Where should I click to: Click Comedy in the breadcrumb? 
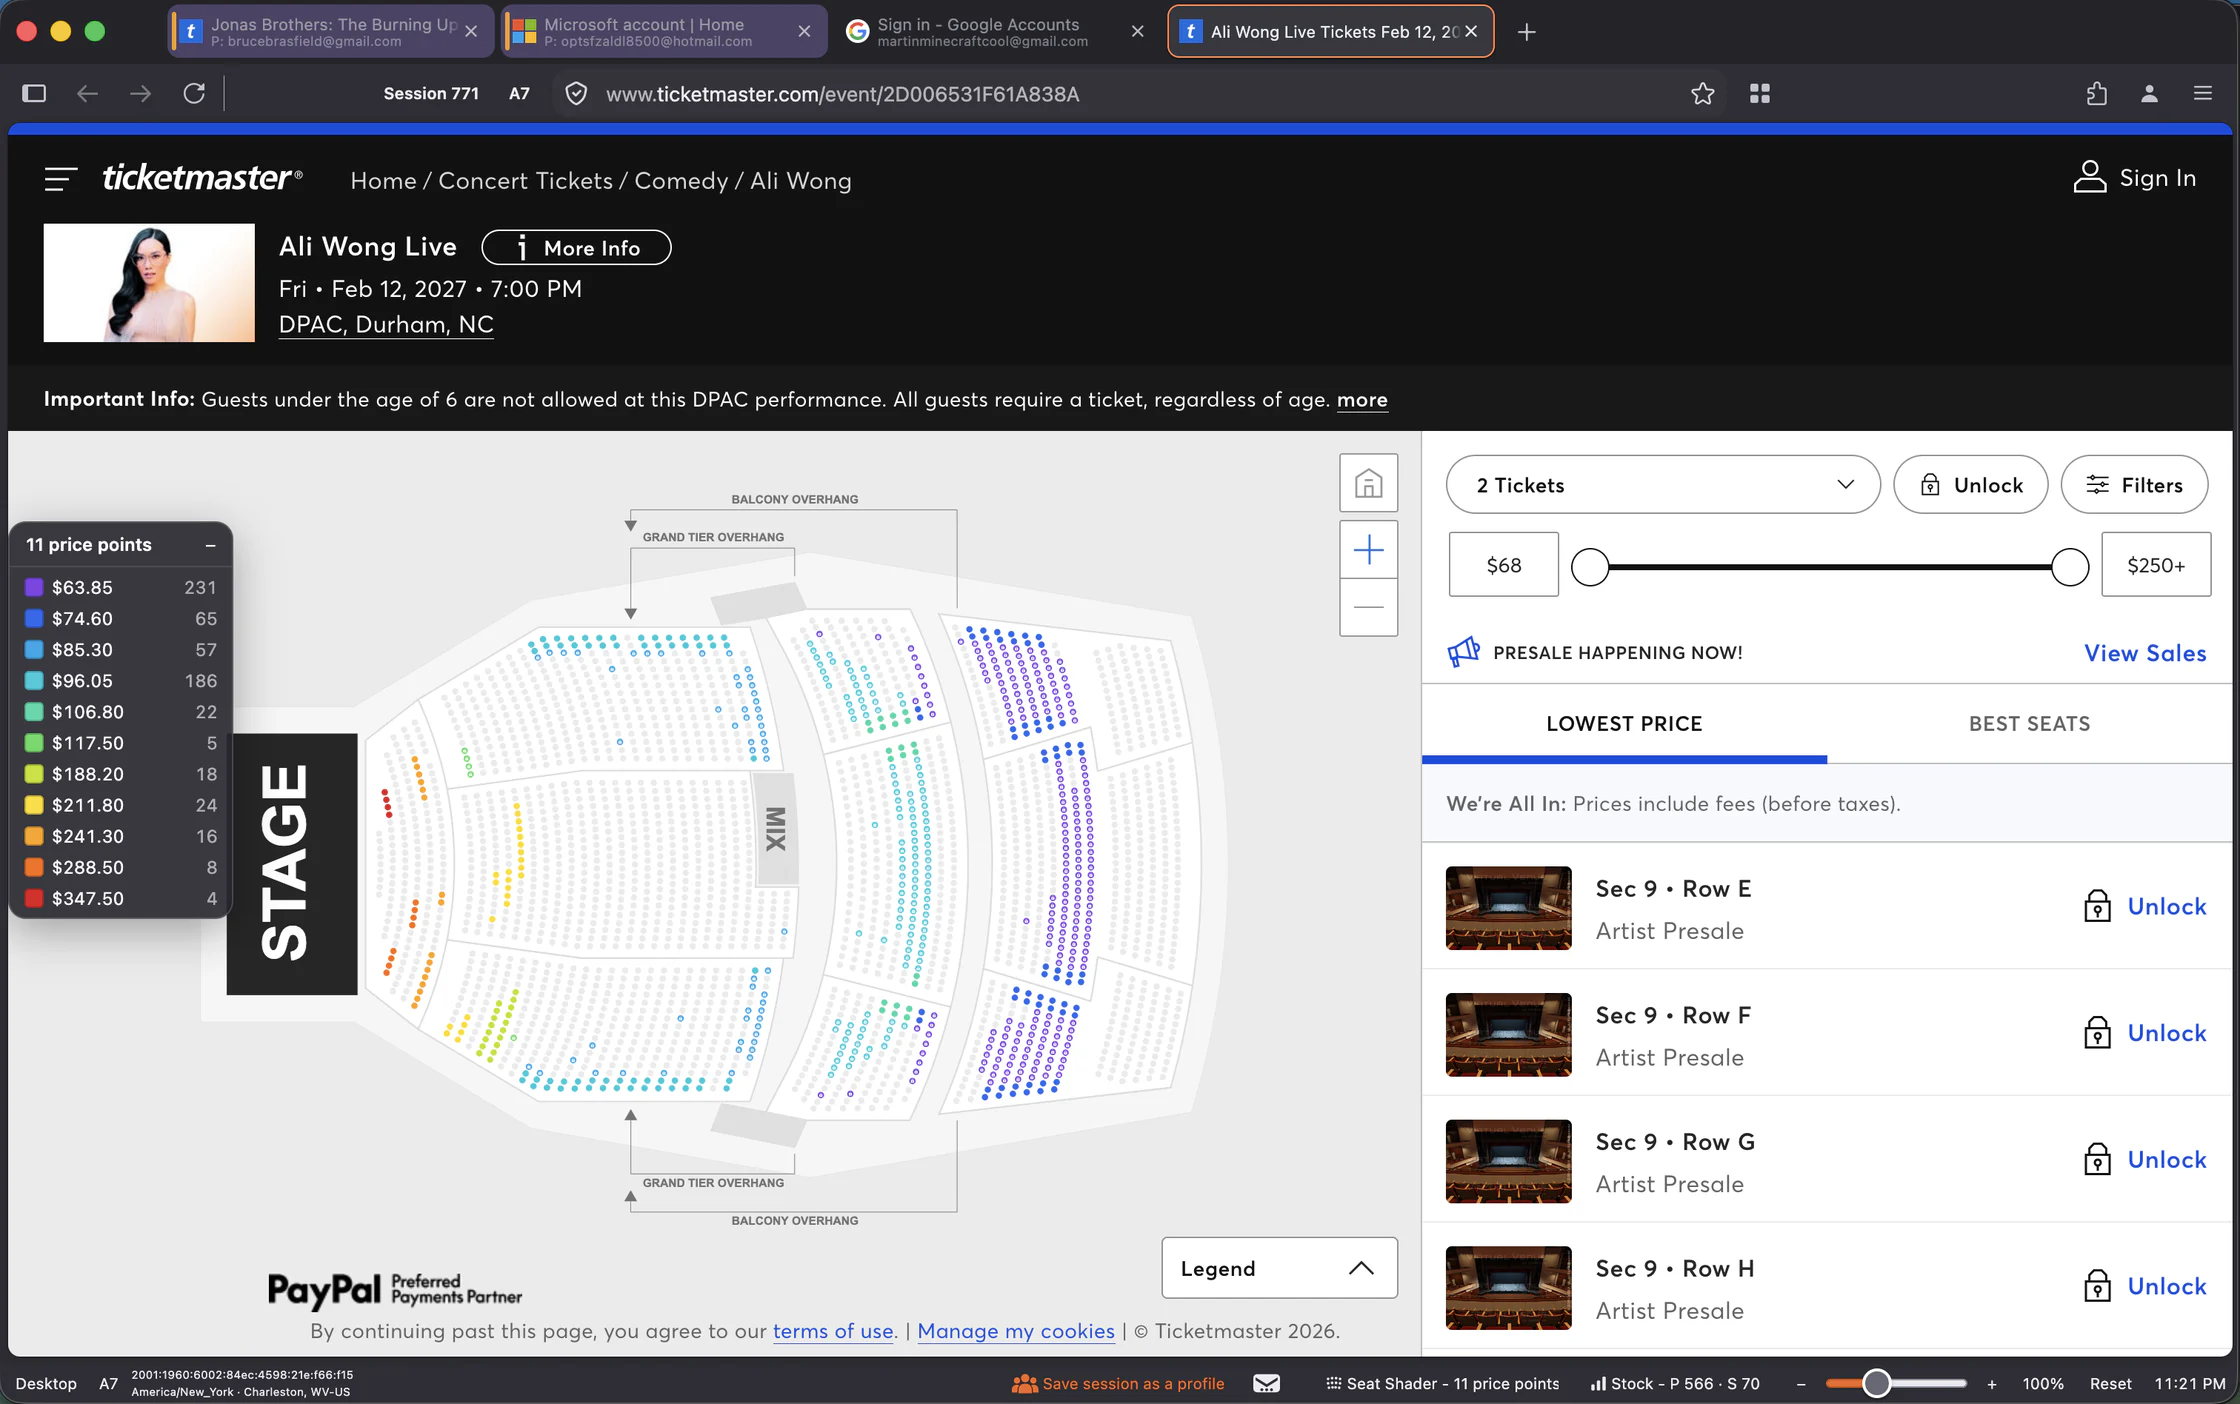681,181
